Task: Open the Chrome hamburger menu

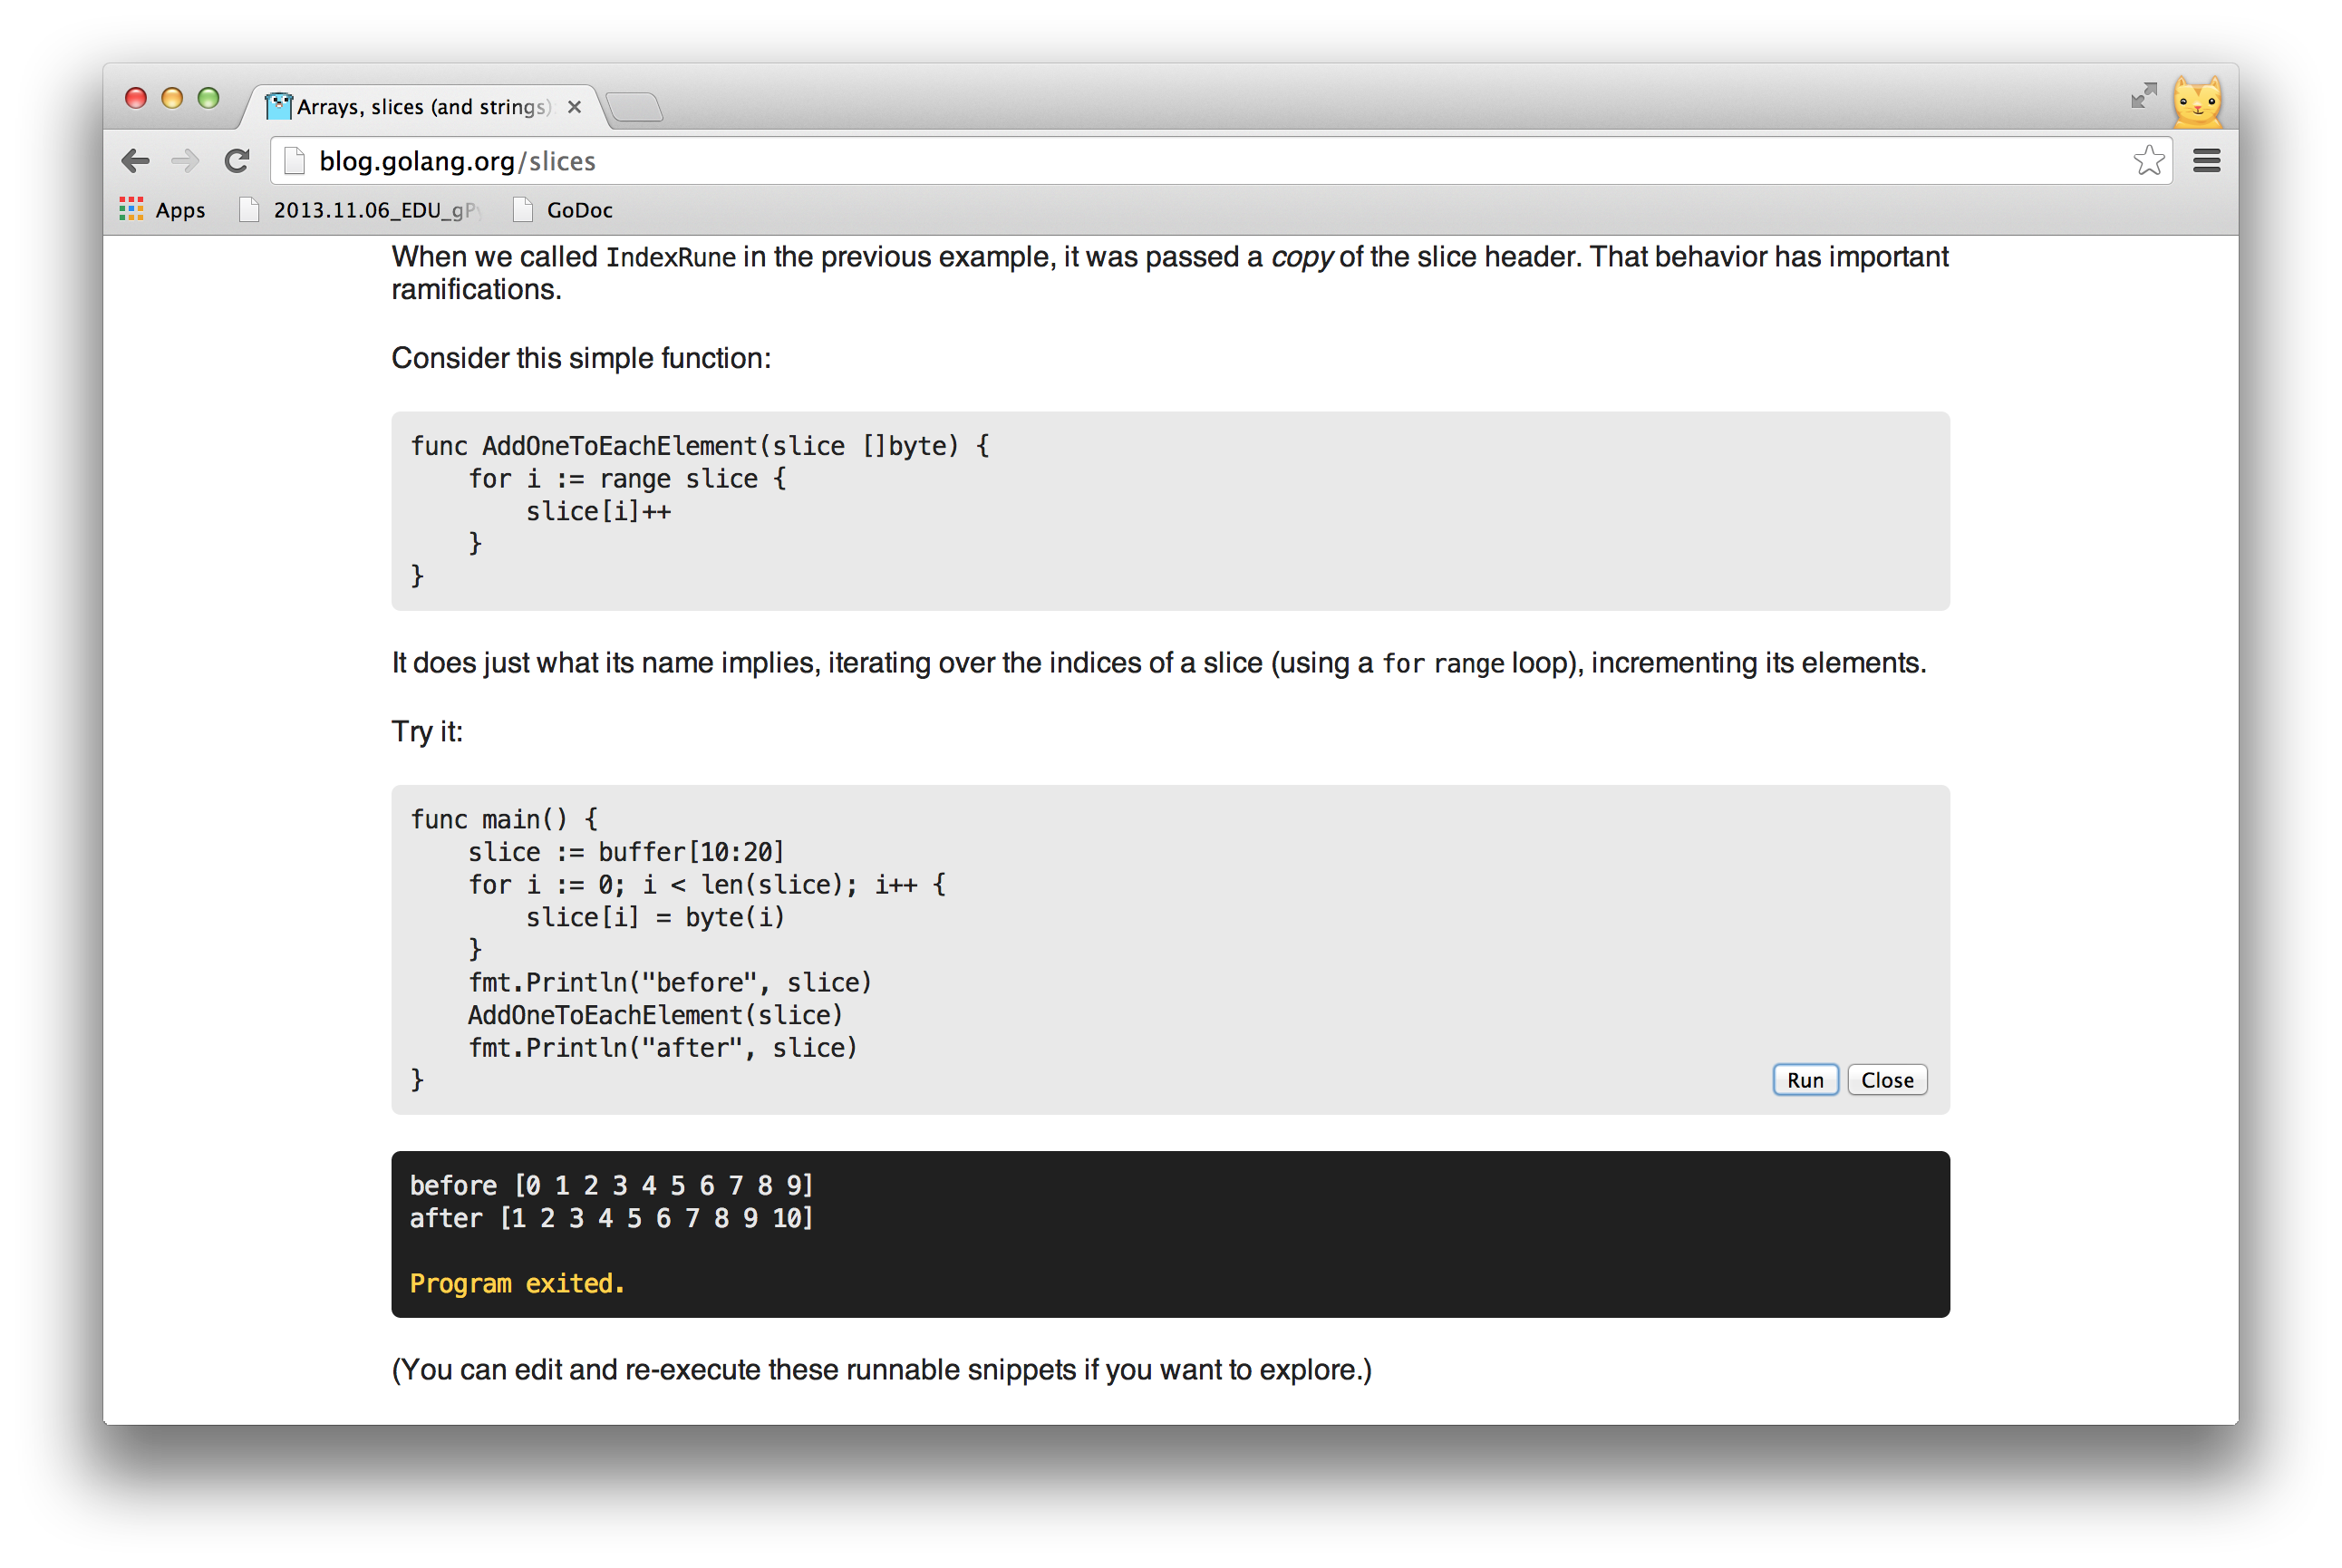Action: click(x=2206, y=161)
